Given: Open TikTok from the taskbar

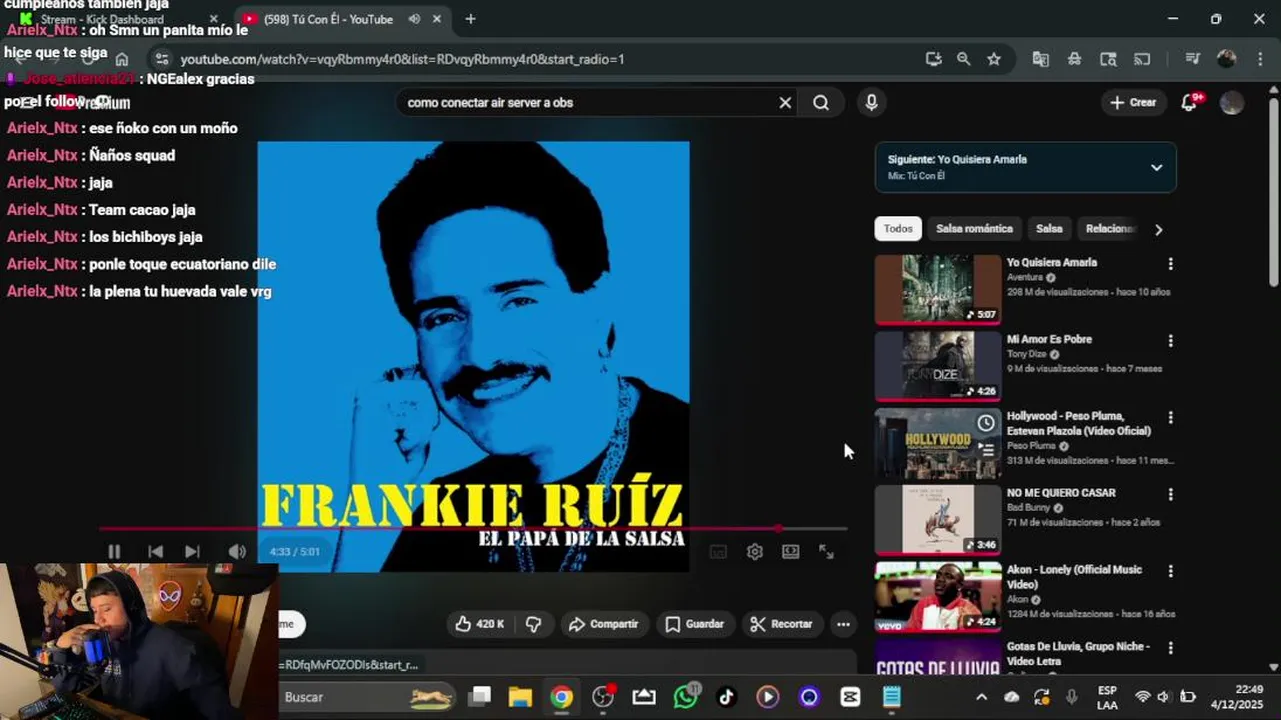Looking at the screenshot, I should (x=727, y=697).
